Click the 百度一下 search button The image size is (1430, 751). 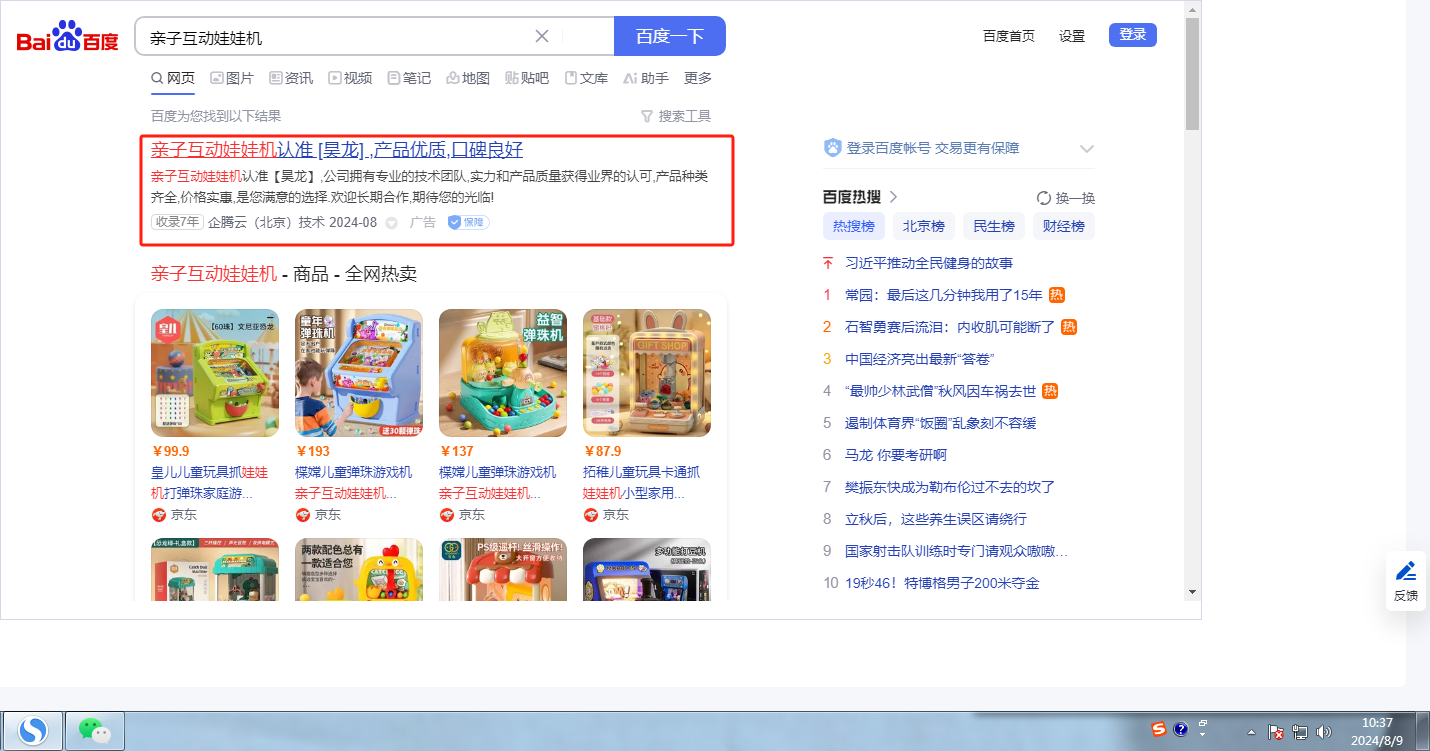pyautogui.click(x=670, y=36)
